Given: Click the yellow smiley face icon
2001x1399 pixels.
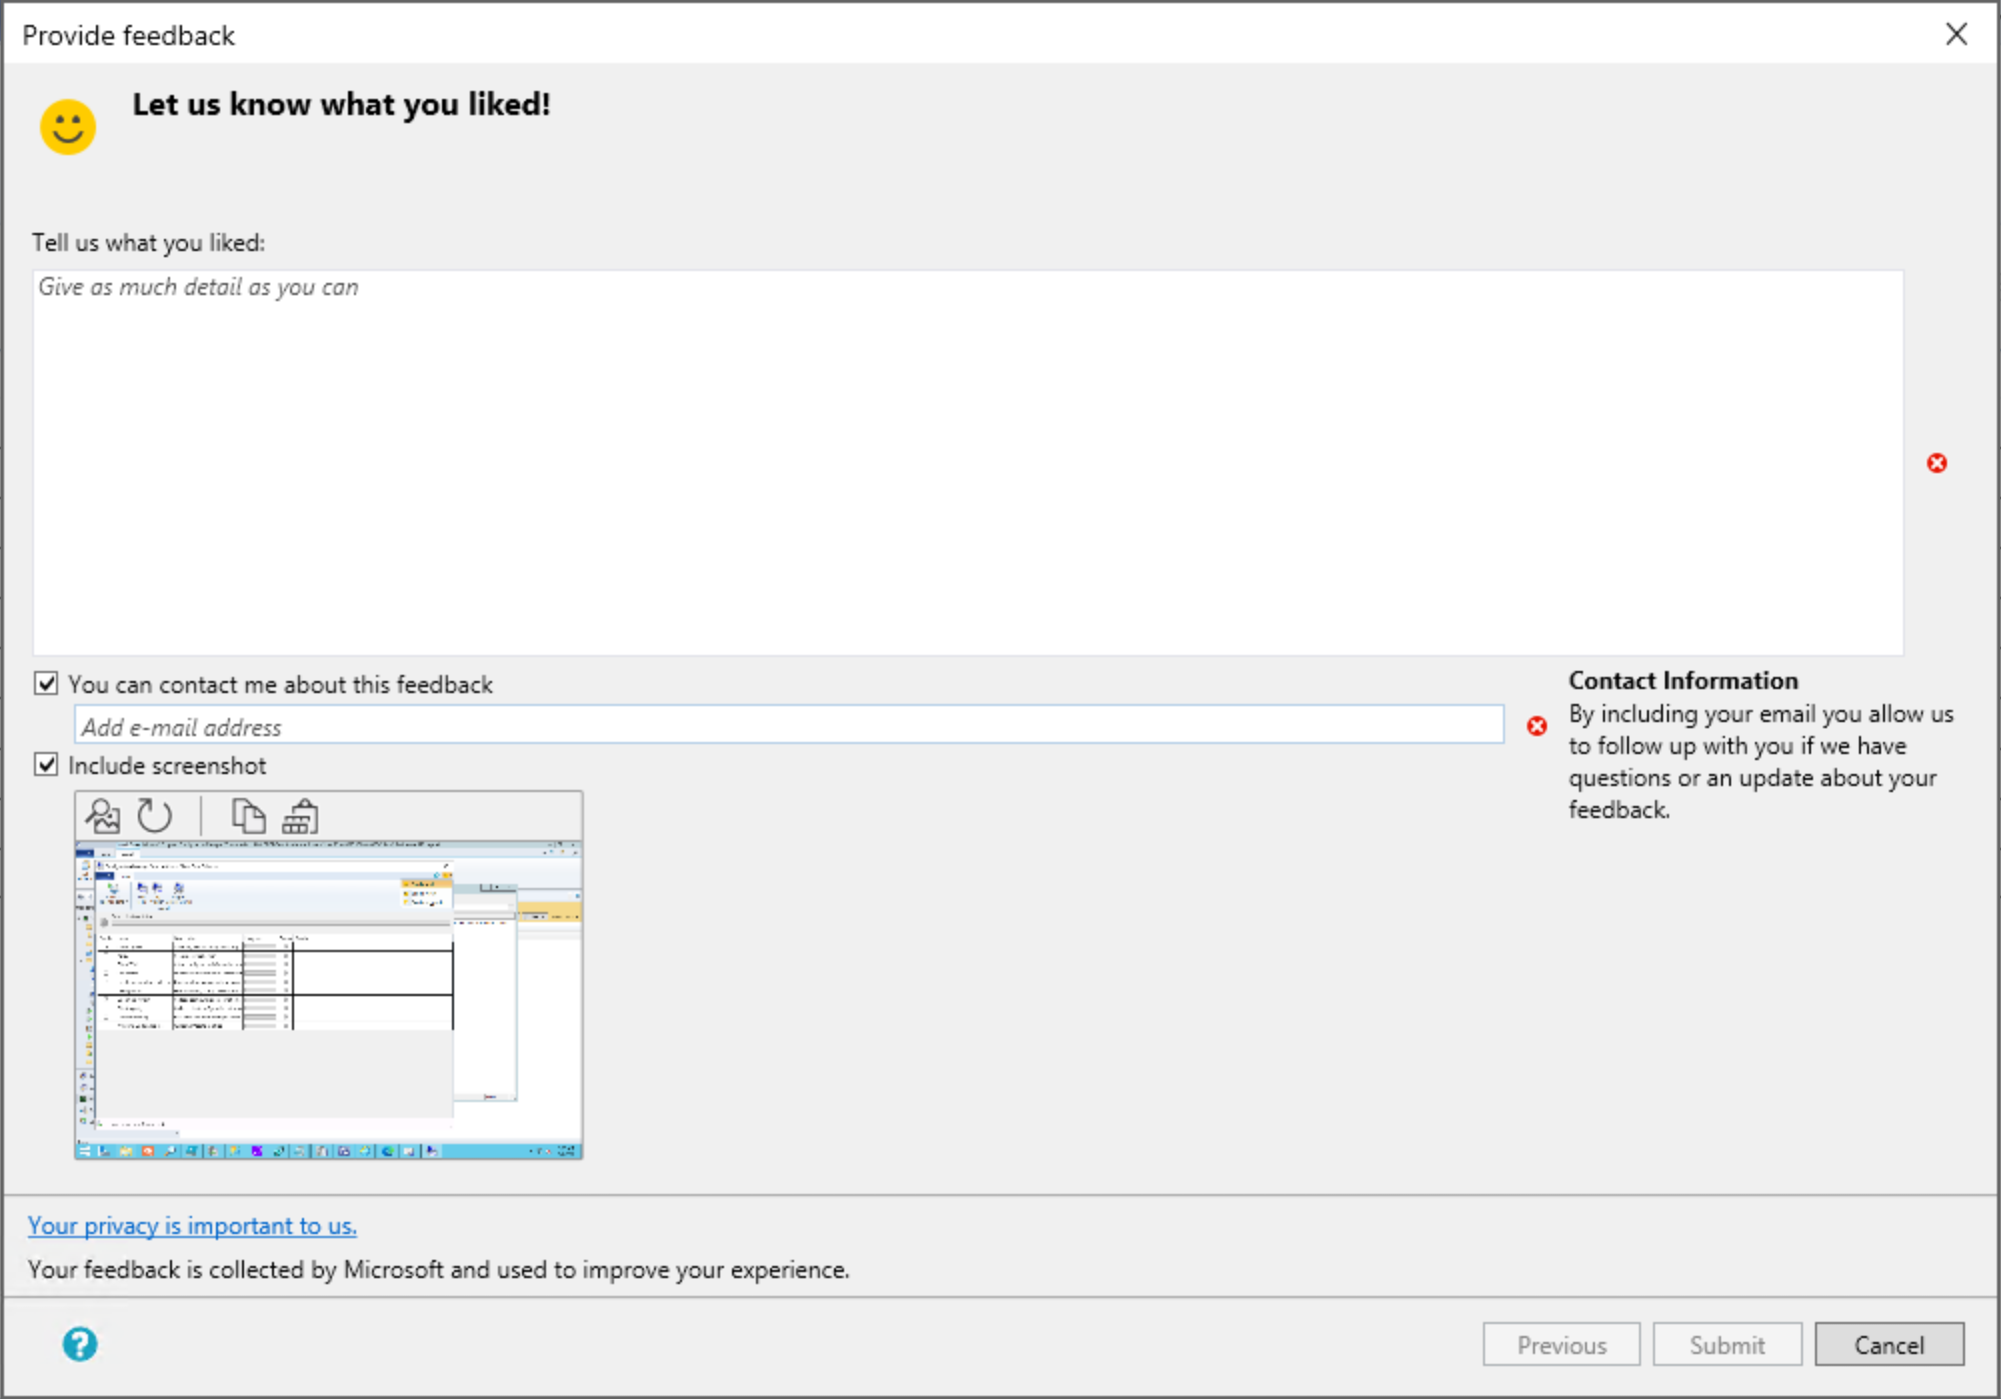Looking at the screenshot, I should [x=66, y=127].
